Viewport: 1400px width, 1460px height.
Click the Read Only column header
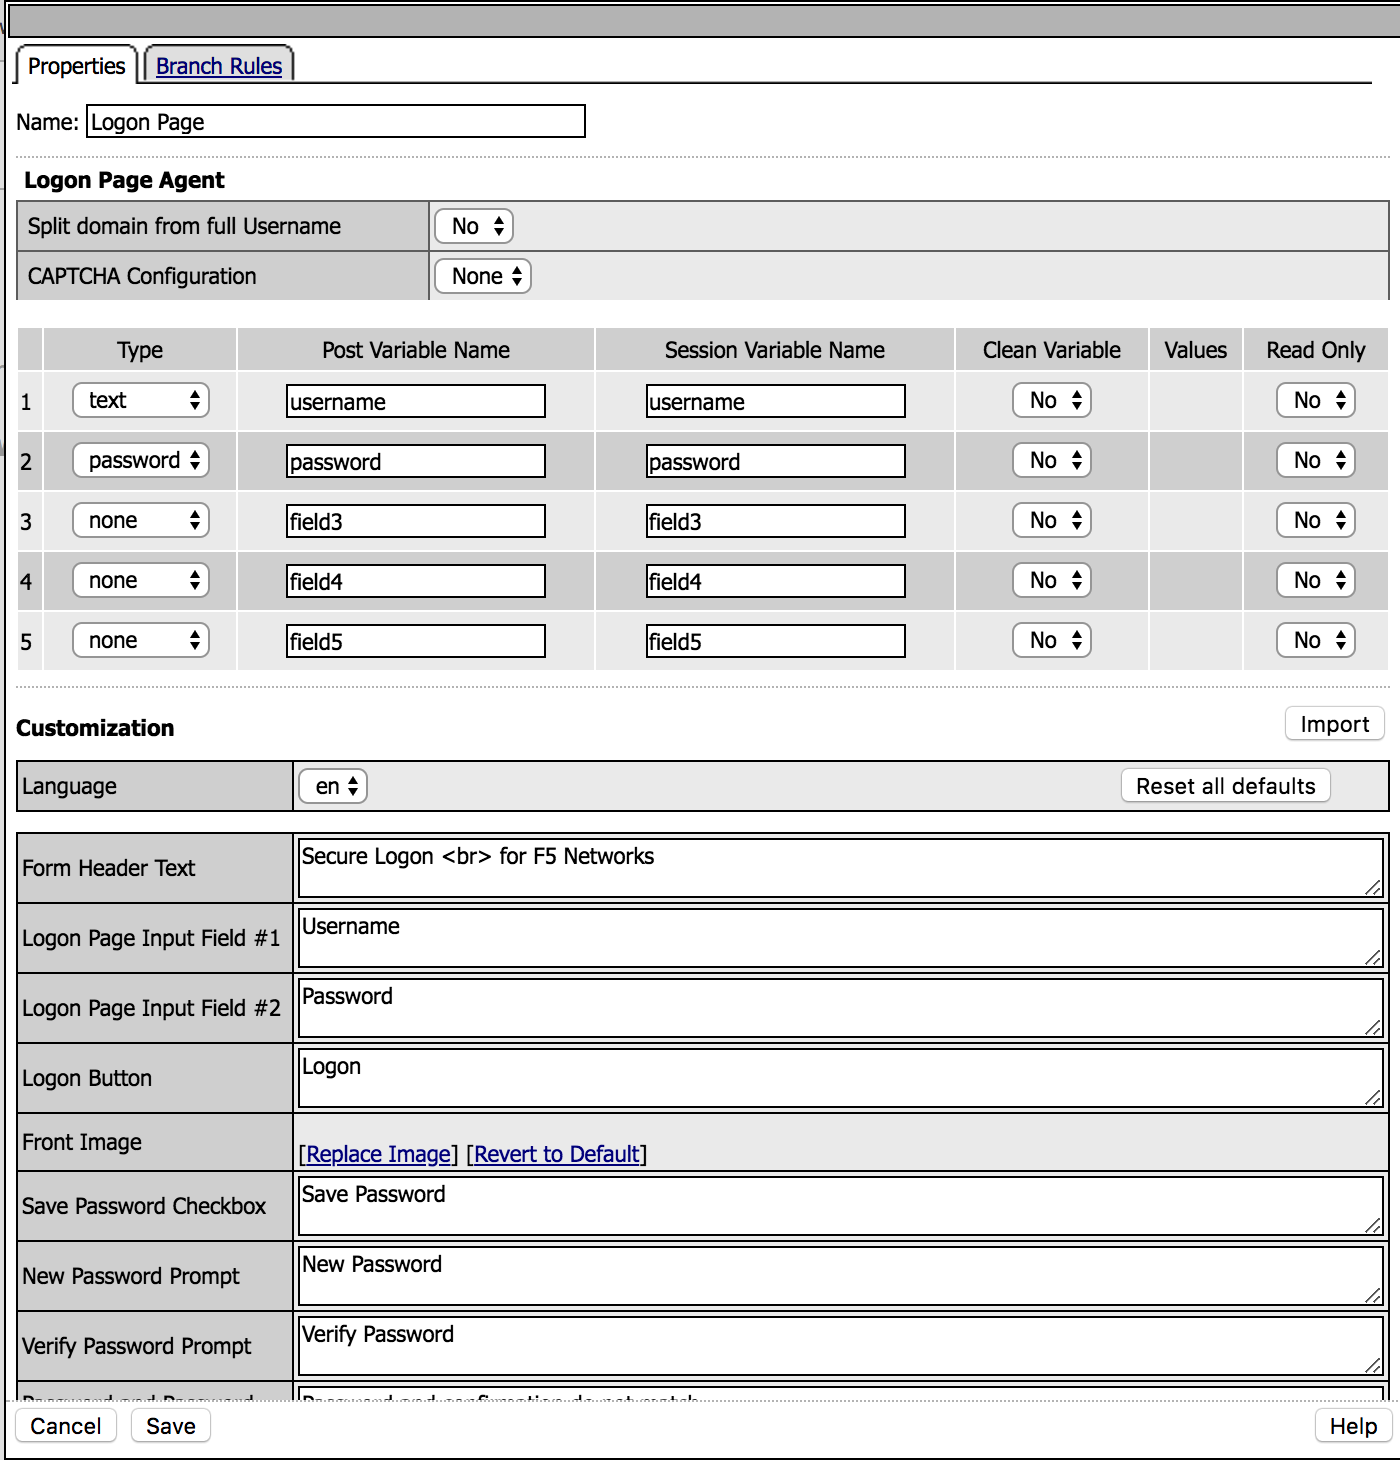1316,350
